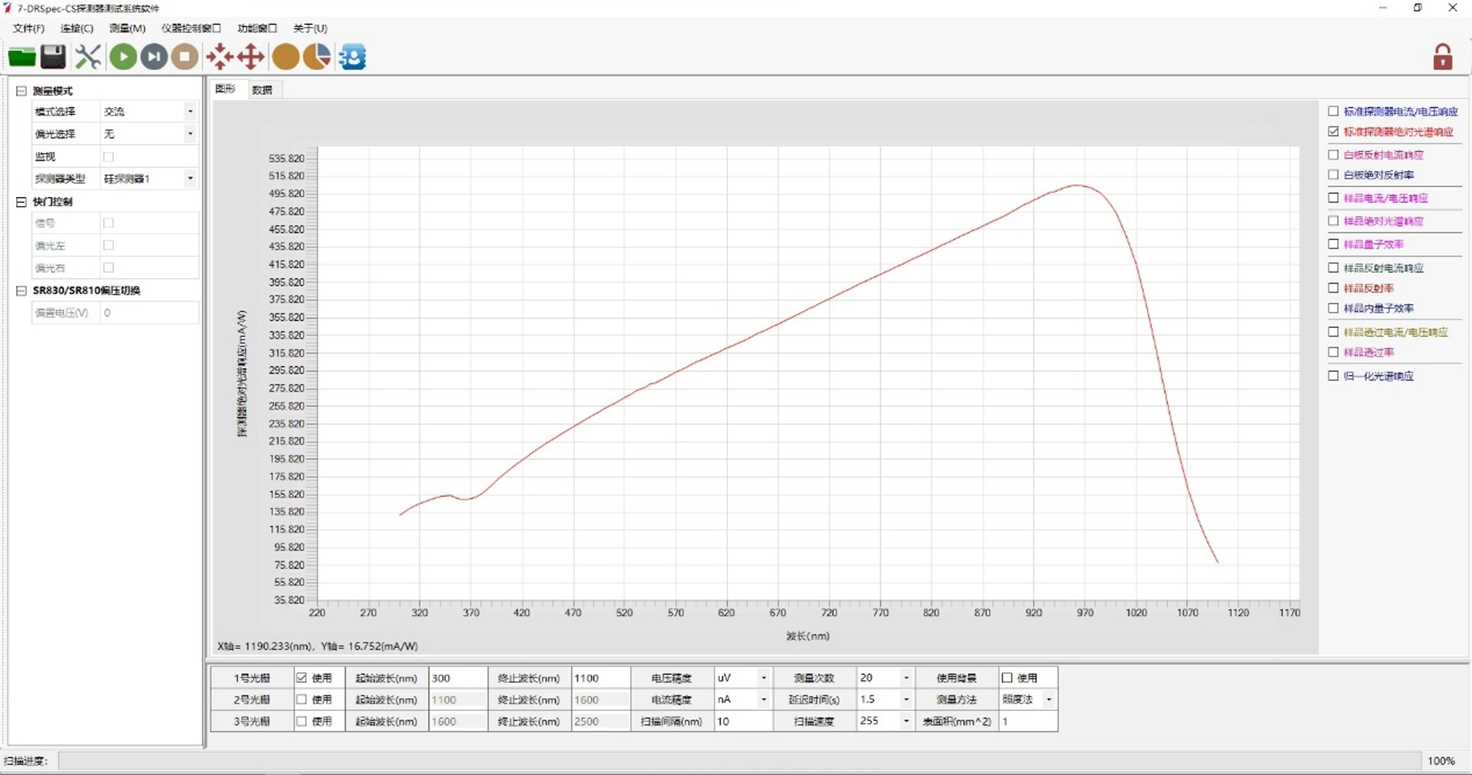Image resolution: width=1472 pixels, height=775 pixels.
Task: Click the red padlock icon
Action: click(1442, 57)
